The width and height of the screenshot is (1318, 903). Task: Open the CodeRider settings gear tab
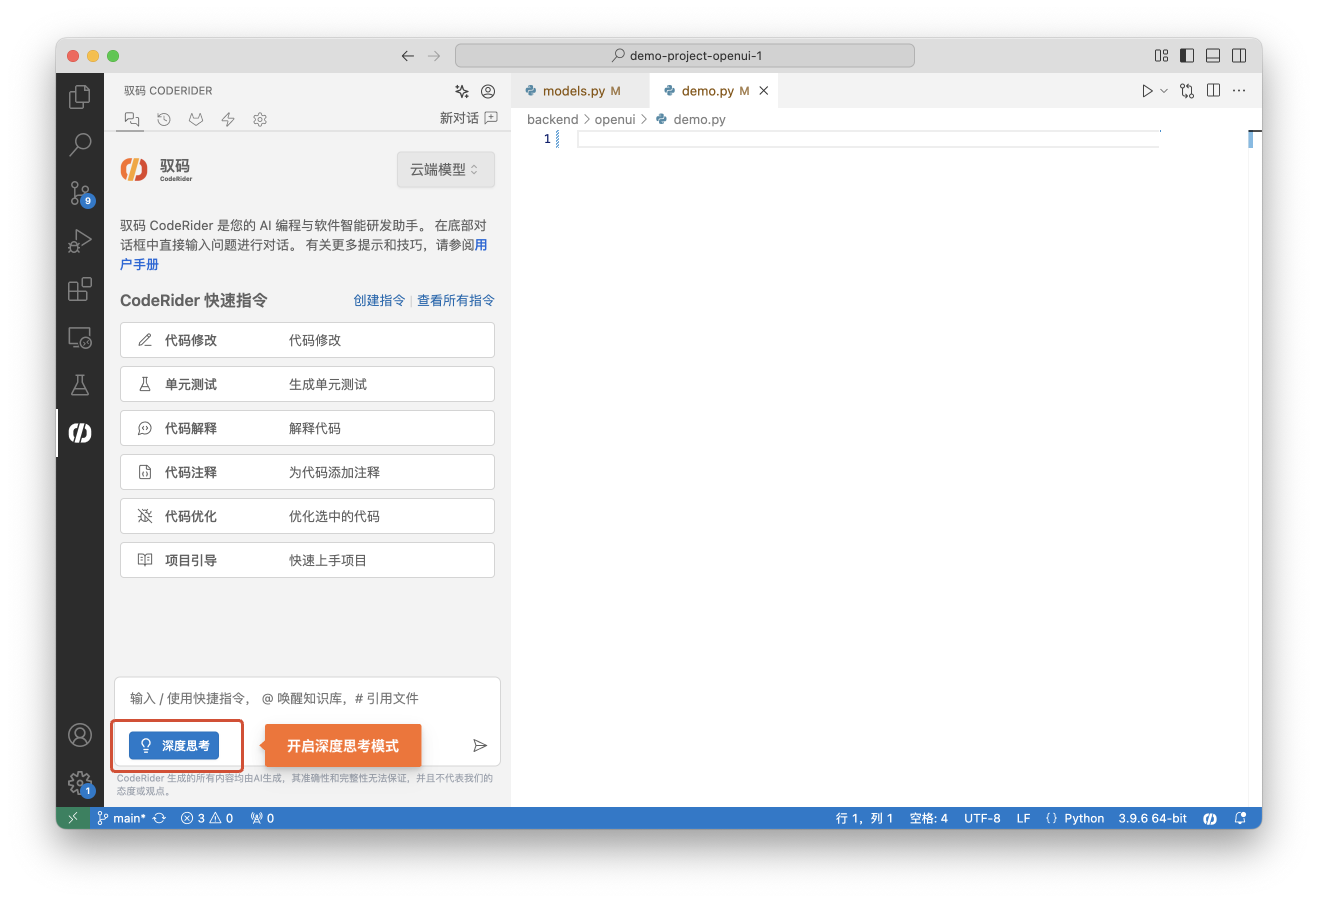click(260, 119)
